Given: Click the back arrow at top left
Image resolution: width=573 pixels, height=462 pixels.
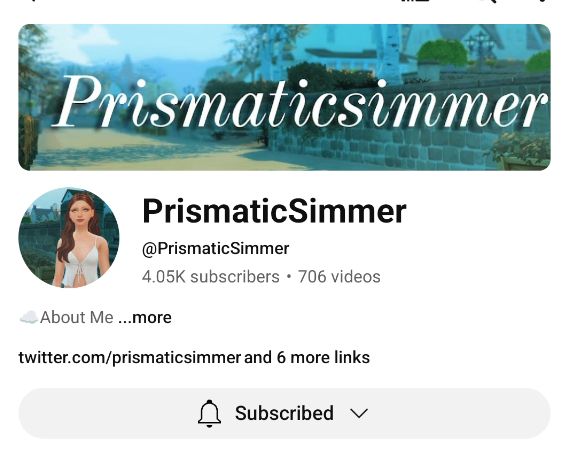Looking at the screenshot, I should (33, 1).
